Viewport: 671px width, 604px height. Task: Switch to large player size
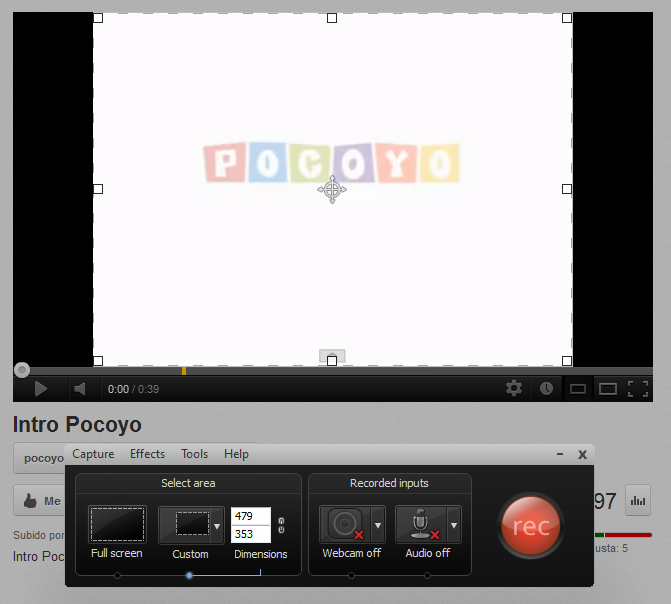tap(608, 389)
